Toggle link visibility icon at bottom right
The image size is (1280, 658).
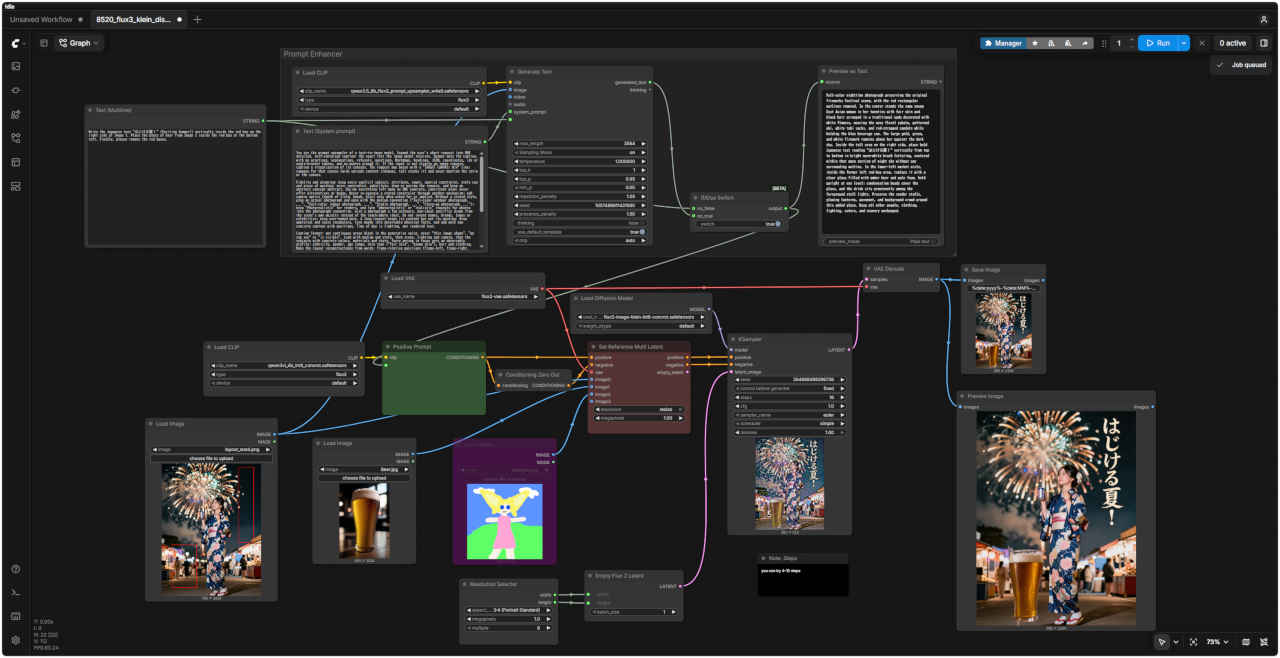point(1264,642)
